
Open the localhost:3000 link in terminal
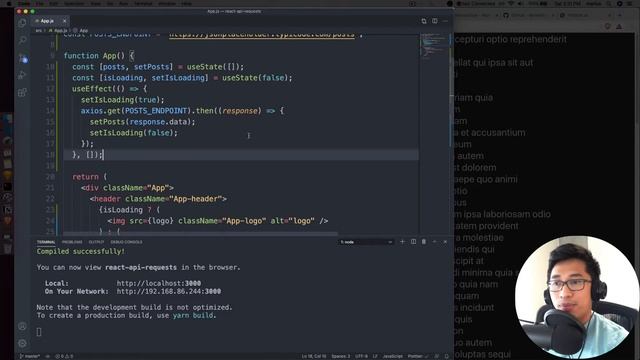point(159,283)
